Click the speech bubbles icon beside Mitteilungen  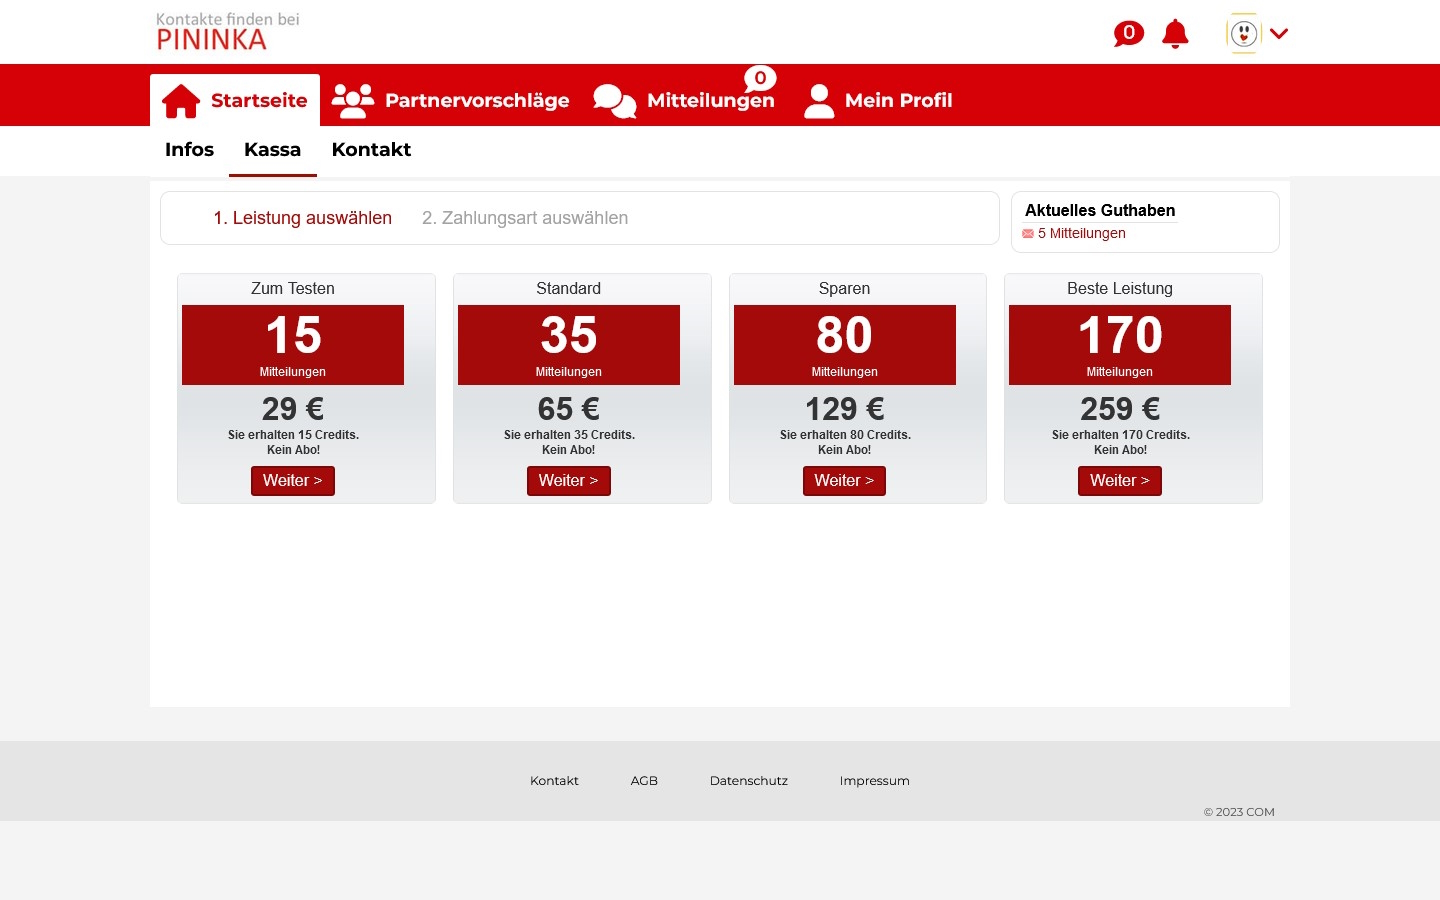(614, 102)
